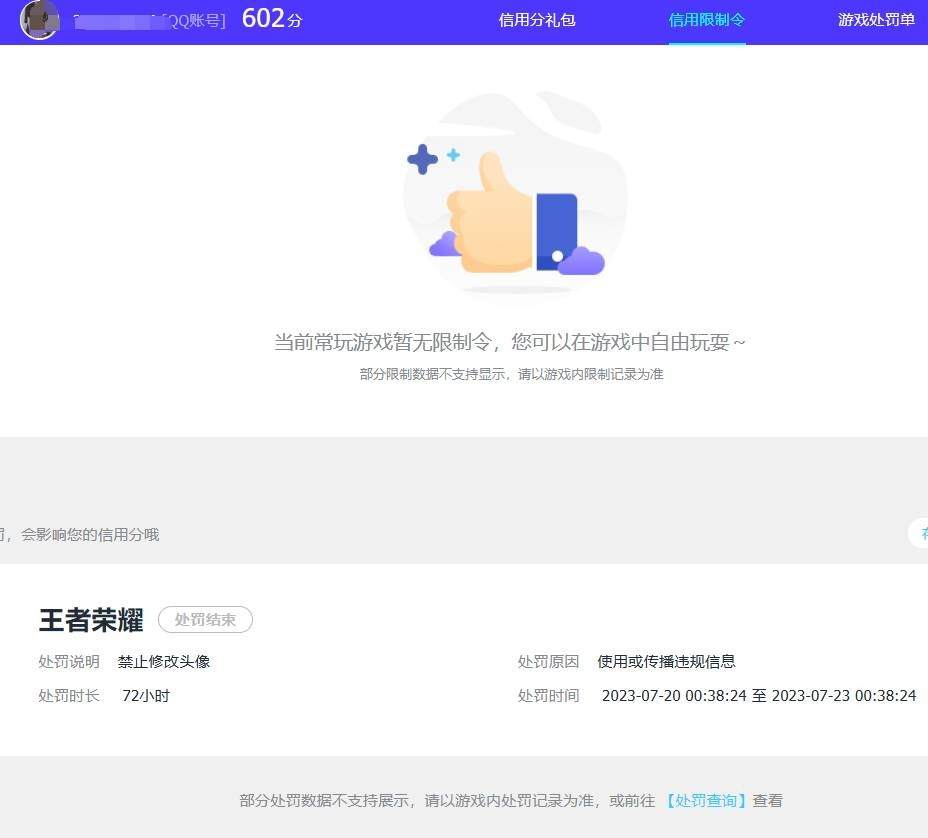Click the 72小时 penalty duration value
928x838 pixels.
coord(146,695)
